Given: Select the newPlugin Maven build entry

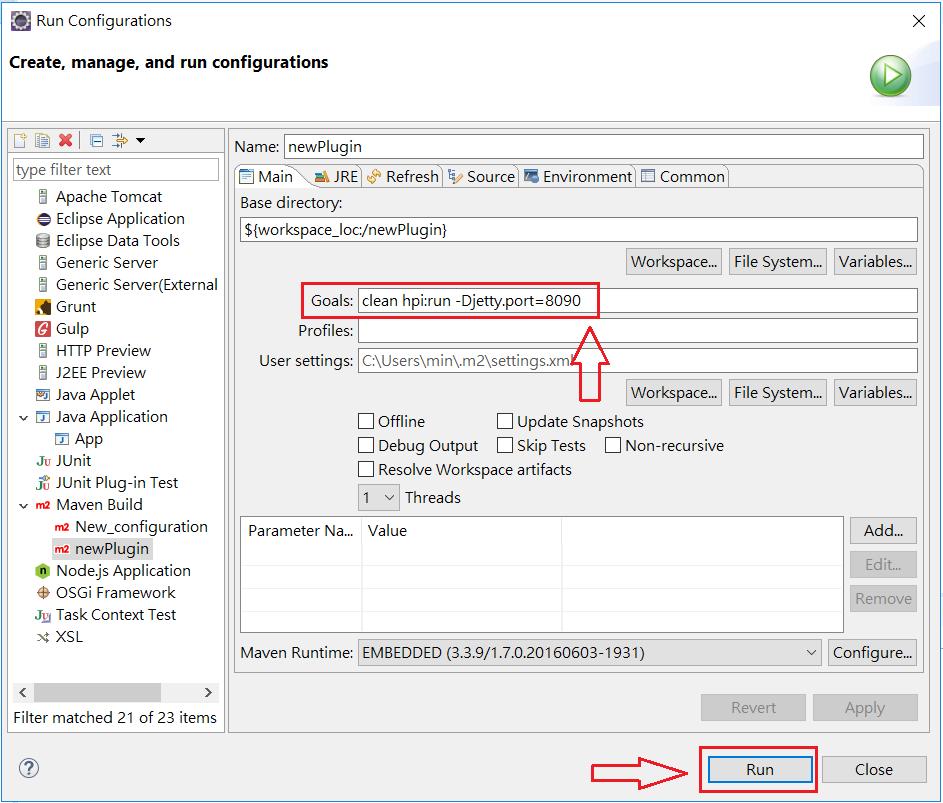Looking at the screenshot, I should [112, 549].
